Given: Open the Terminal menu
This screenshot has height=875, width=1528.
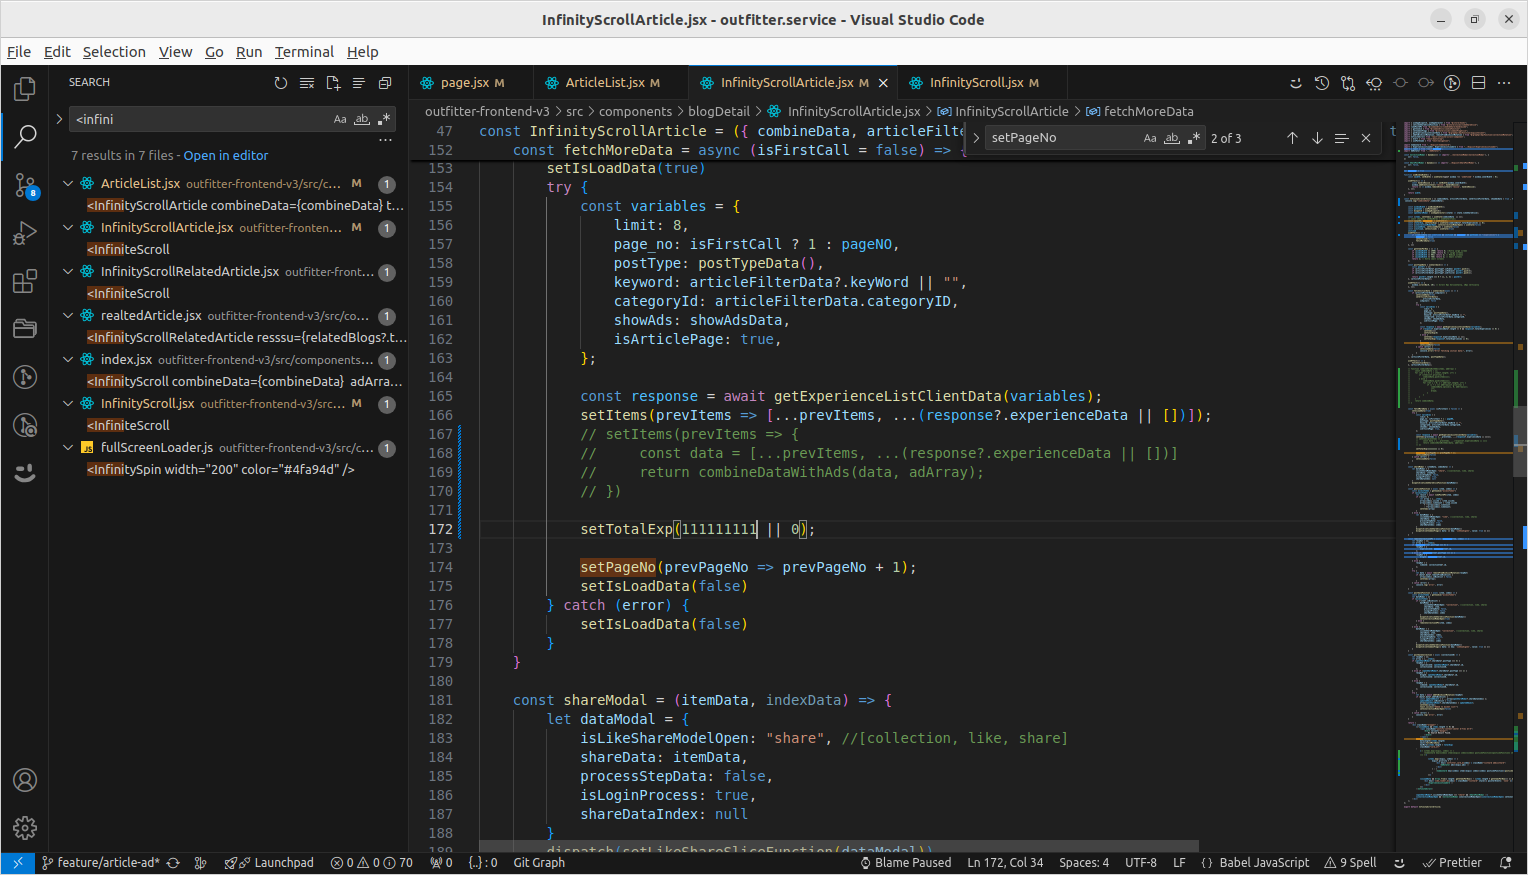Looking at the screenshot, I should (x=304, y=52).
